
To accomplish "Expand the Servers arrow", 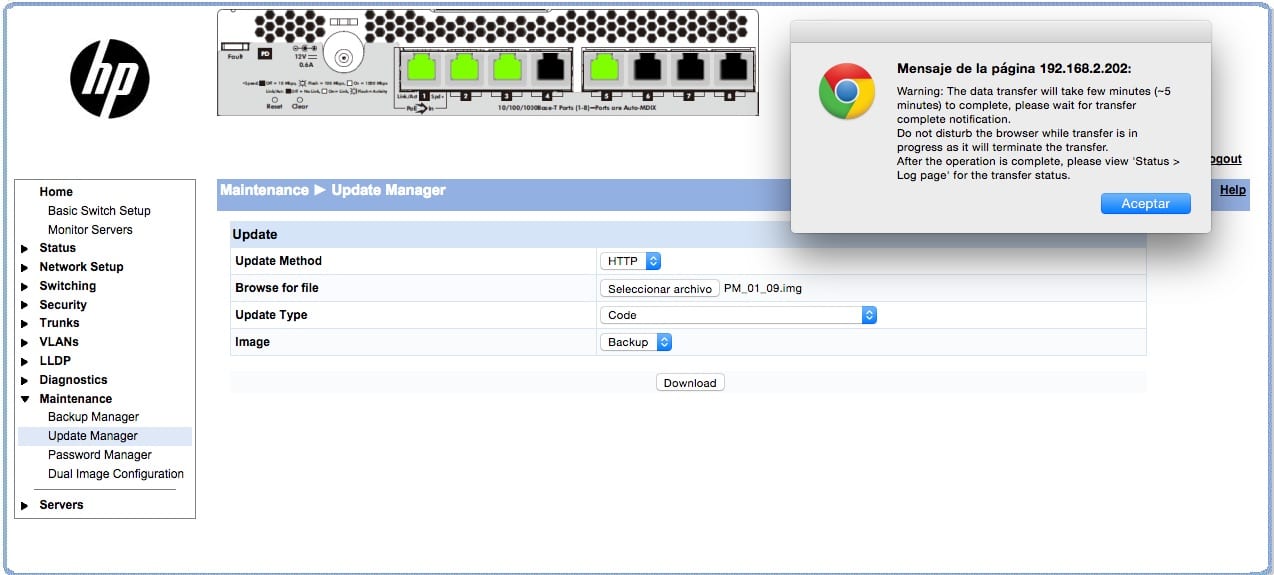I will coord(25,506).
